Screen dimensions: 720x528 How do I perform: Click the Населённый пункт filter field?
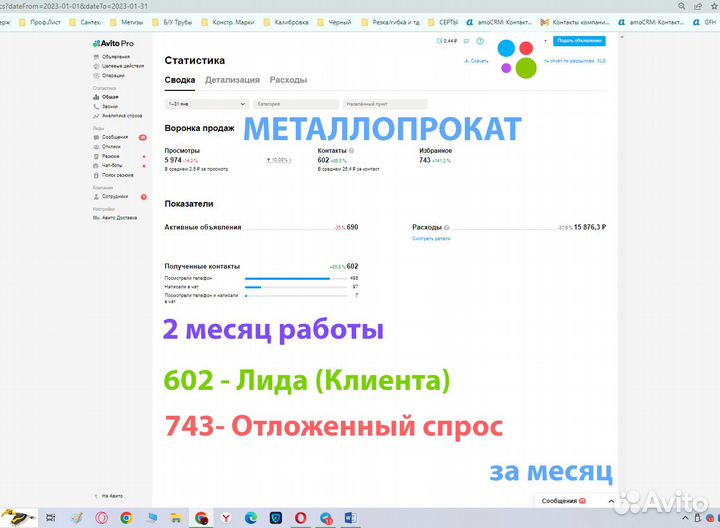pos(385,104)
